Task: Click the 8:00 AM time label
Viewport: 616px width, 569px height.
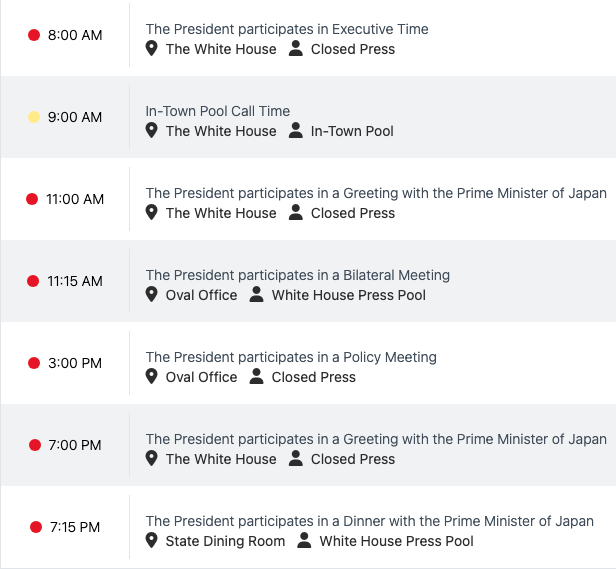Action: coord(75,35)
